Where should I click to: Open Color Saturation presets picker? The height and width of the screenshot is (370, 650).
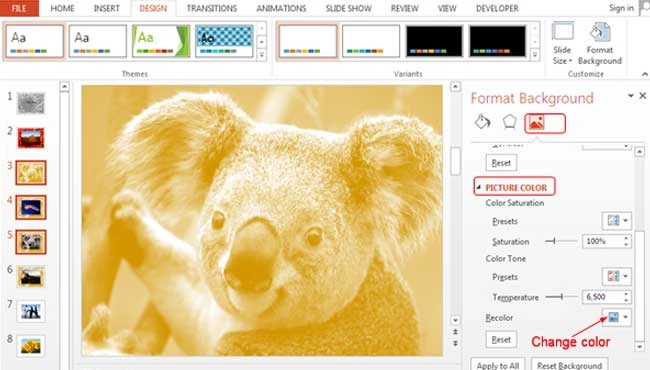coord(617,220)
